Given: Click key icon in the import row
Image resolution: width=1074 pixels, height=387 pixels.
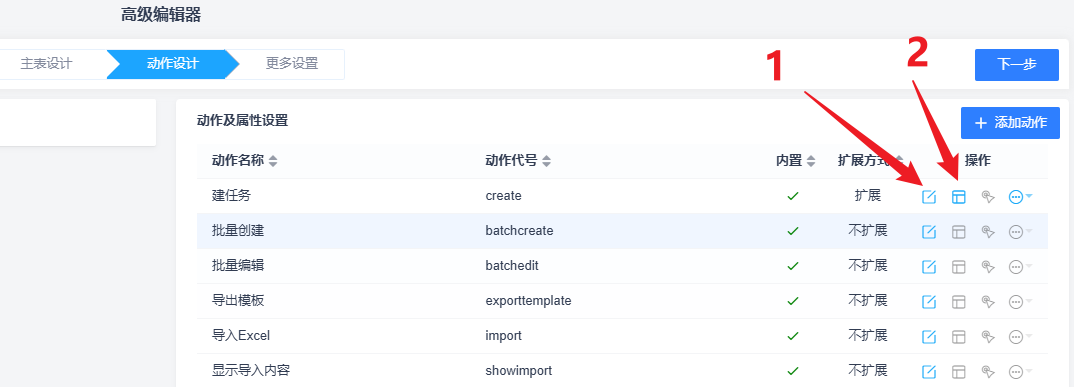Looking at the screenshot, I should (x=987, y=337).
